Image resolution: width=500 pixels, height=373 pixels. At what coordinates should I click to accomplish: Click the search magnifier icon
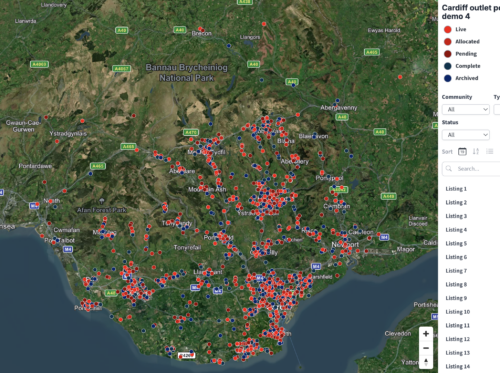(449, 169)
